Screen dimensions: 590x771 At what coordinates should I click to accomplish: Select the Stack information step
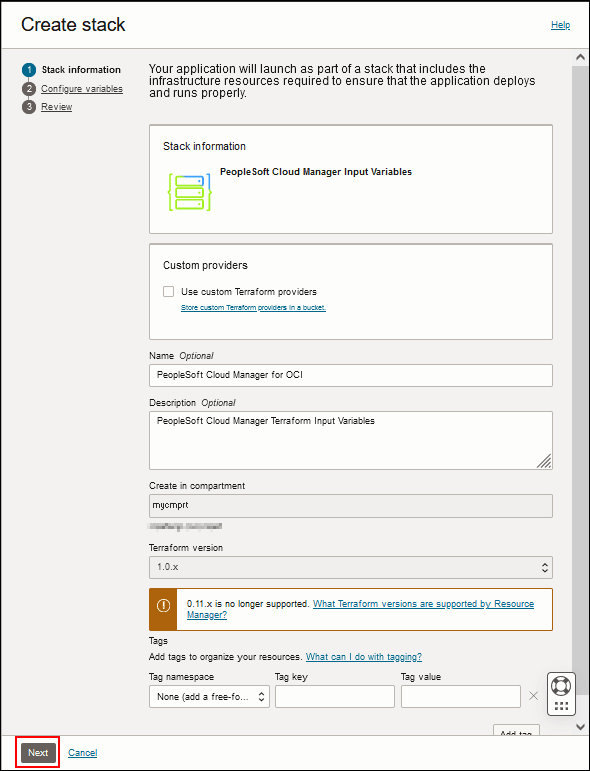click(x=81, y=70)
